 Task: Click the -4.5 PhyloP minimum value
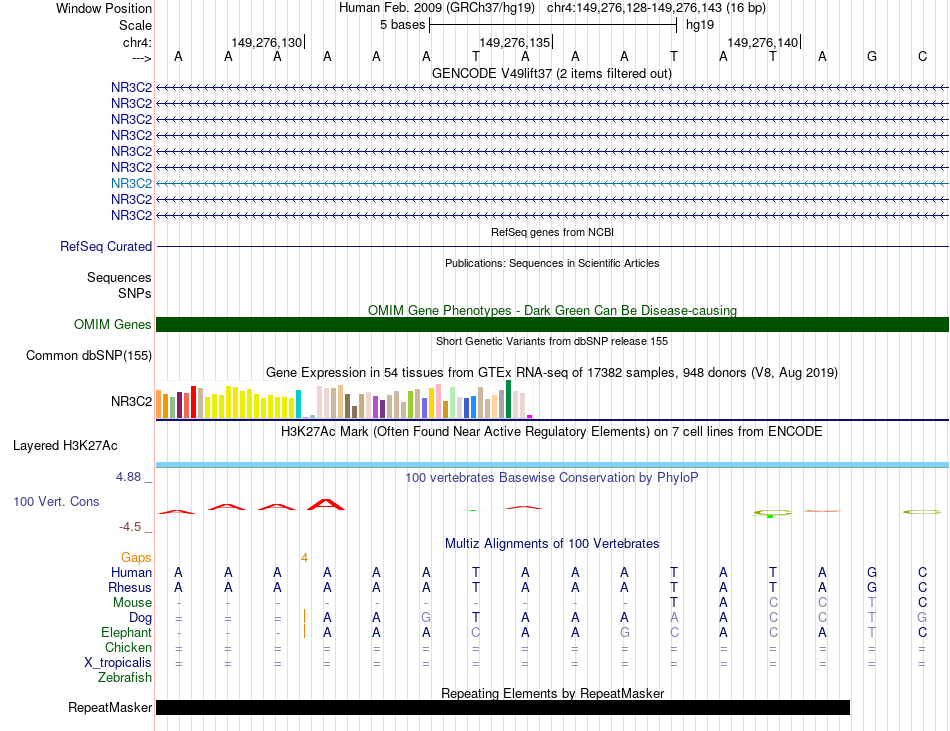point(130,527)
